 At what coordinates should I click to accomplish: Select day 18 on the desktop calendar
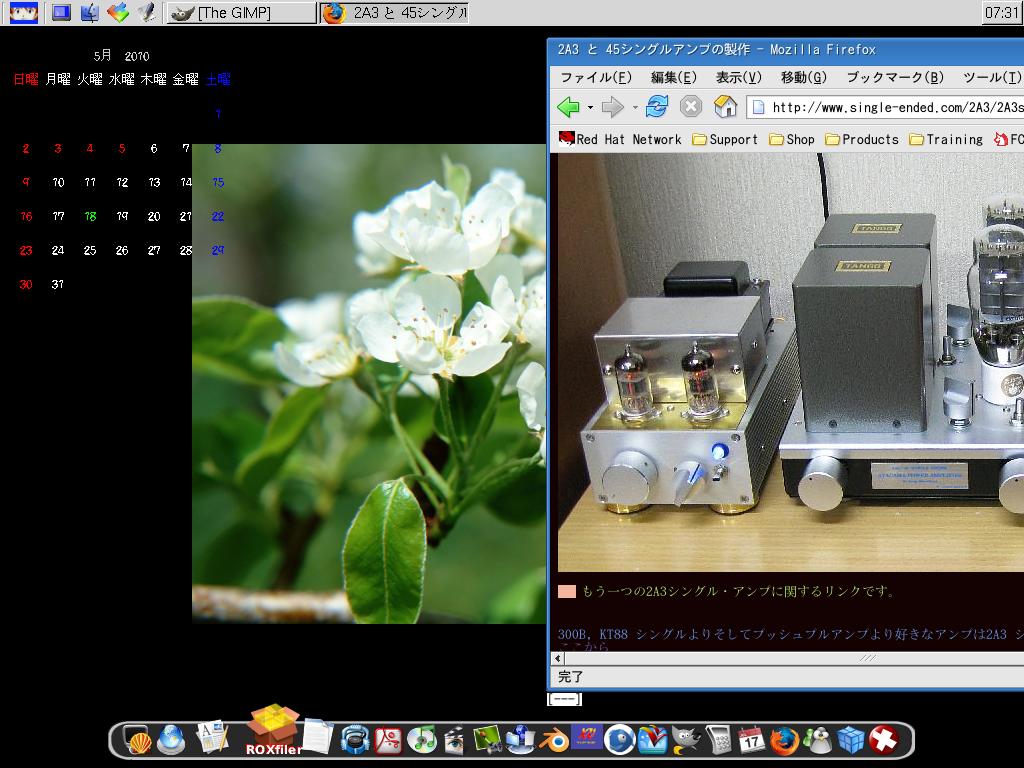(90, 216)
